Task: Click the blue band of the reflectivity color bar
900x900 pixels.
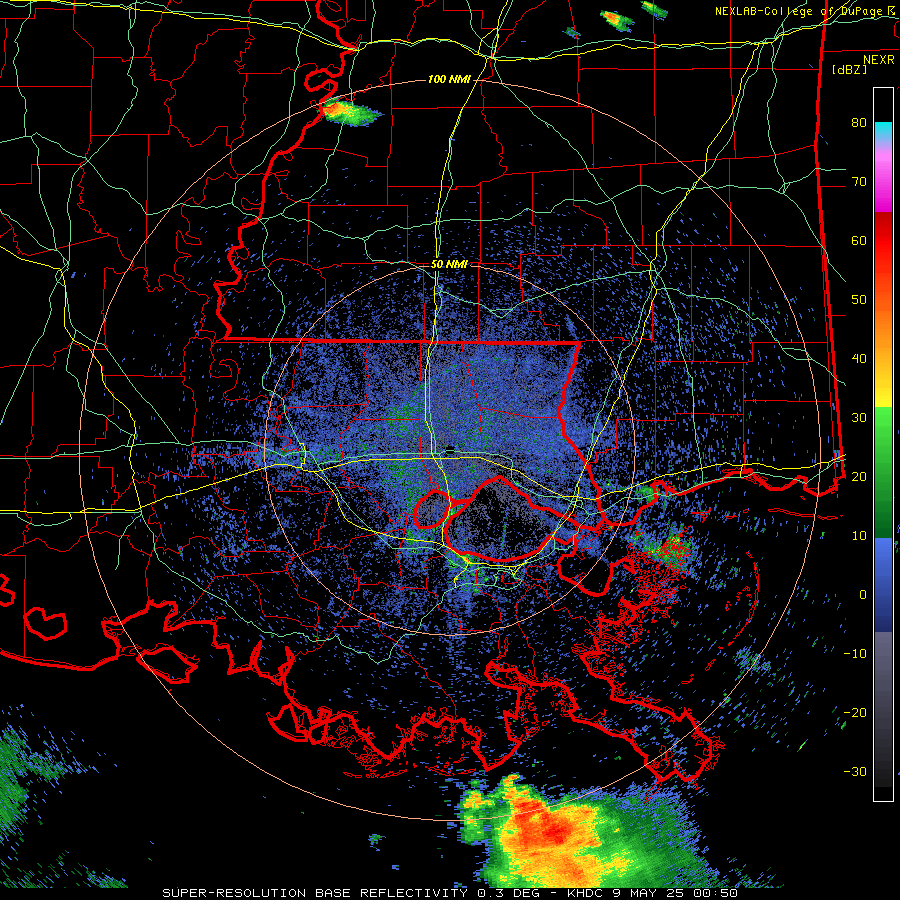Action: point(883,584)
